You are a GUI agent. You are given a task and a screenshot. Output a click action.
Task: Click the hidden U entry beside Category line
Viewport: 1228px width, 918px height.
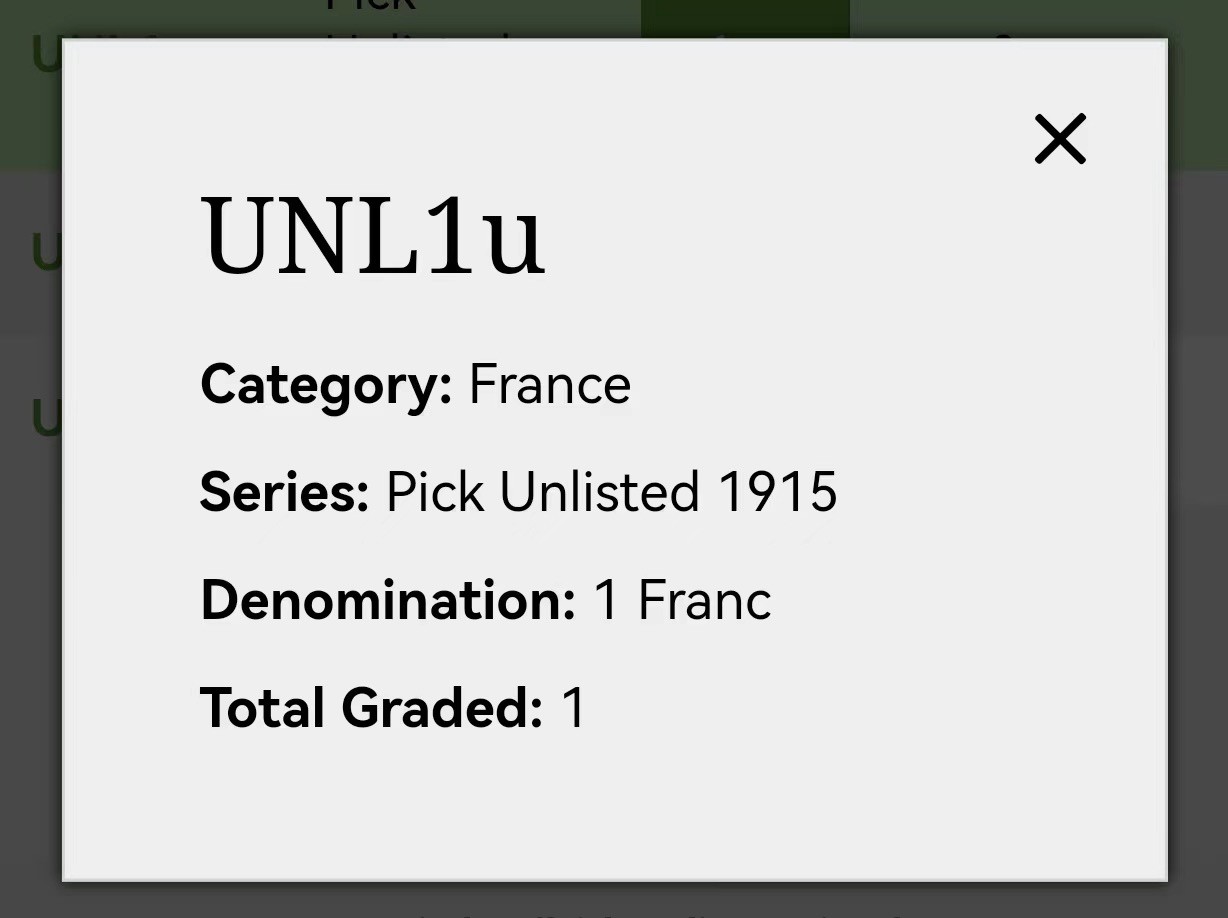(47, 418)
